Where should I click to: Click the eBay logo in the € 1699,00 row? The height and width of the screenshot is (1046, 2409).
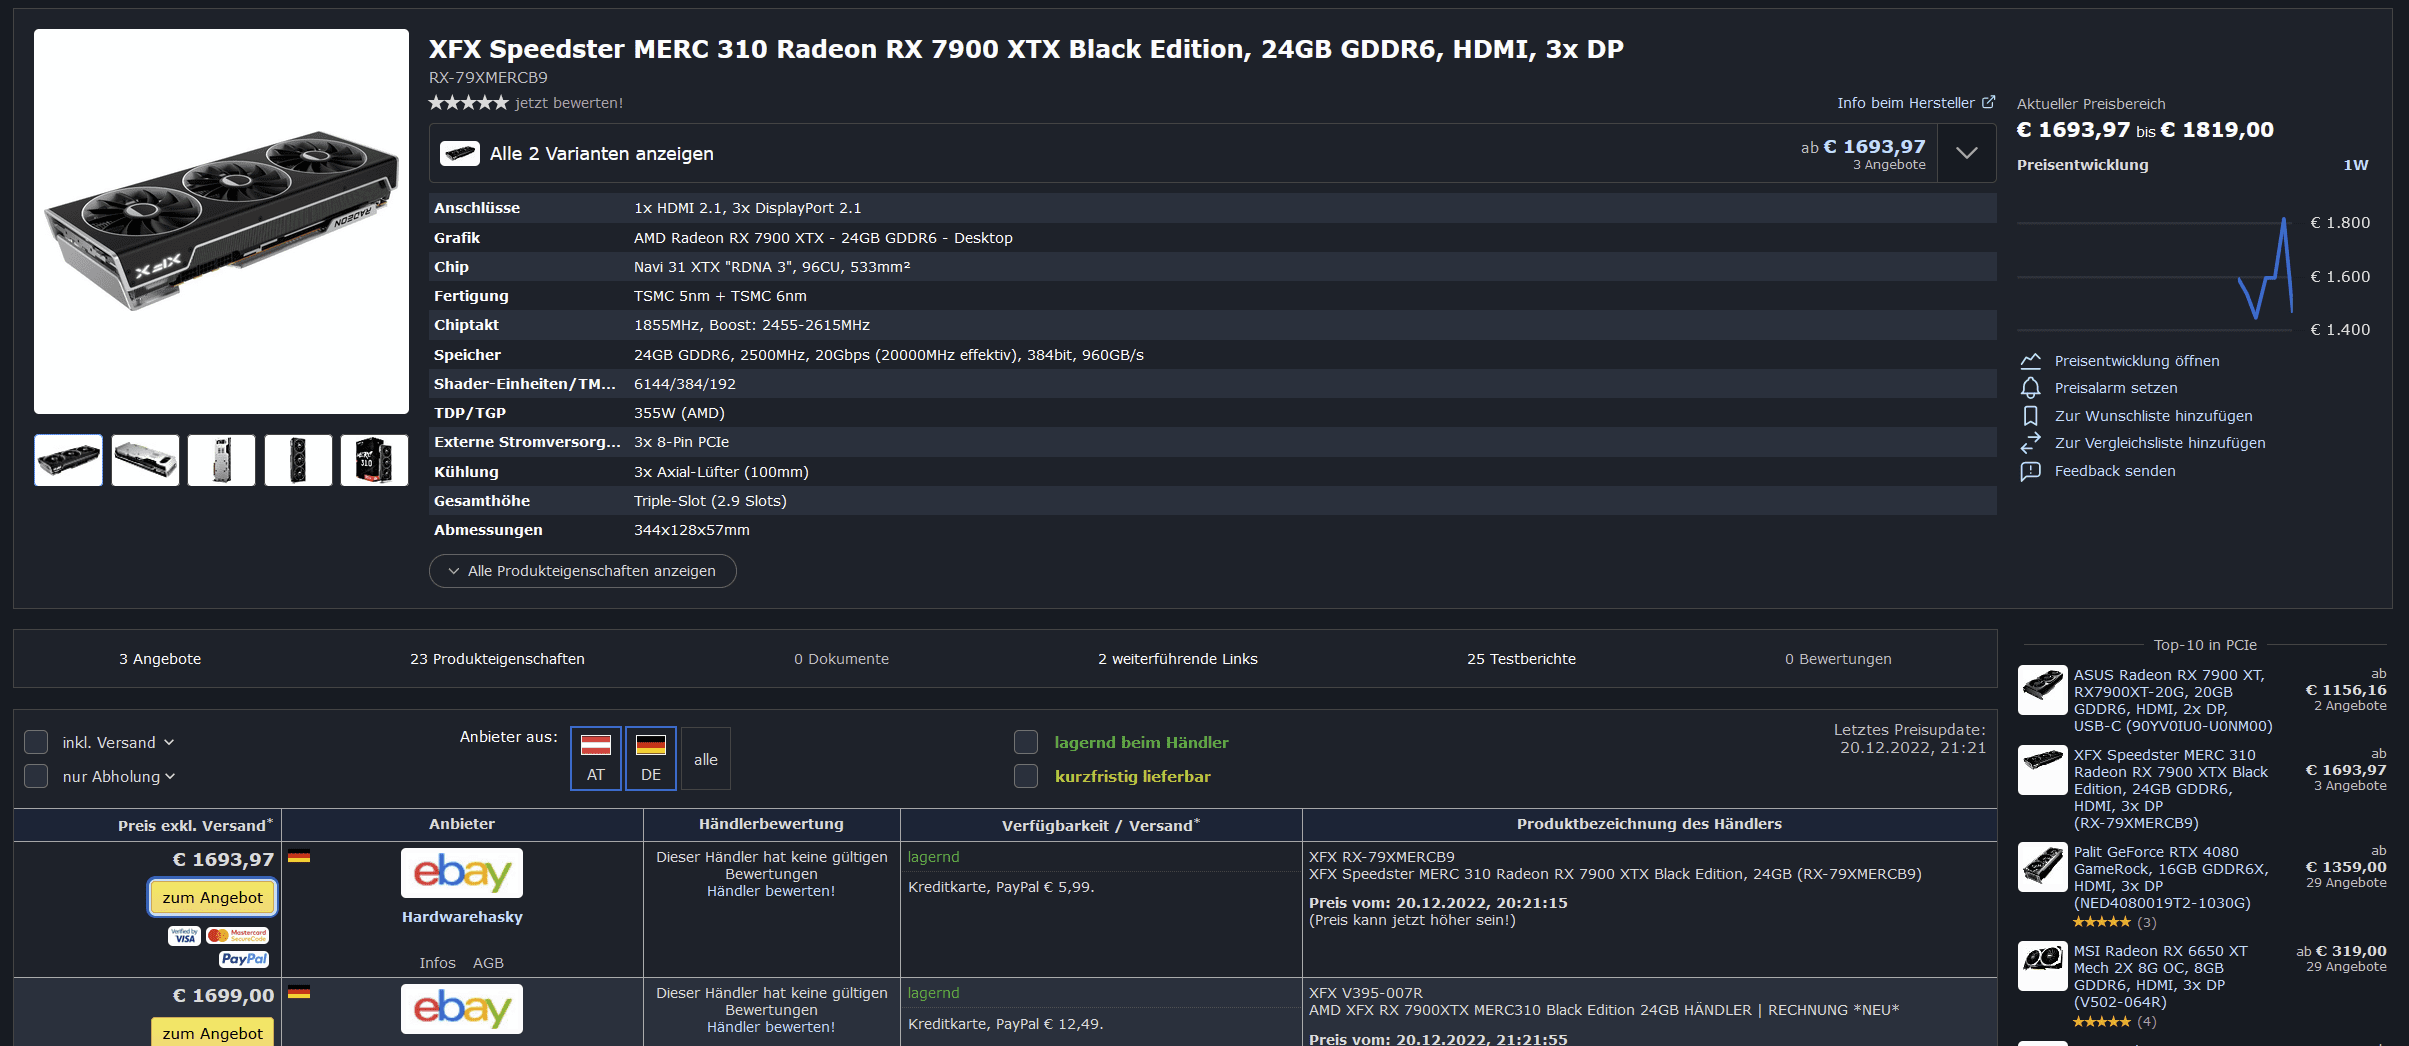point(462,1009)
